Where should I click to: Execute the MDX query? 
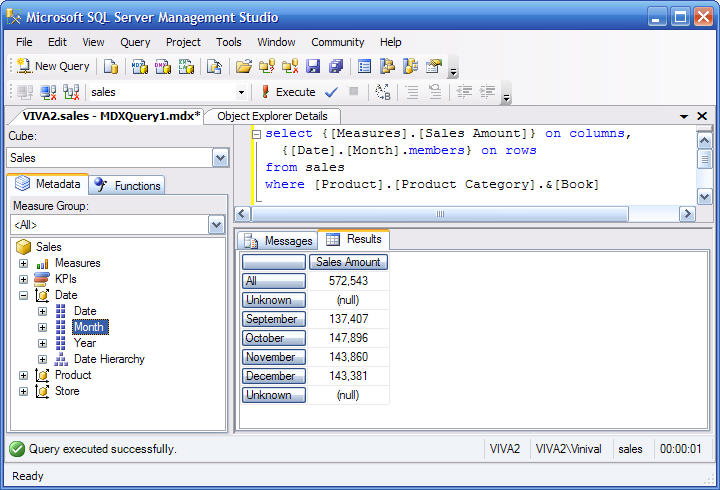(x=288, y=92)
